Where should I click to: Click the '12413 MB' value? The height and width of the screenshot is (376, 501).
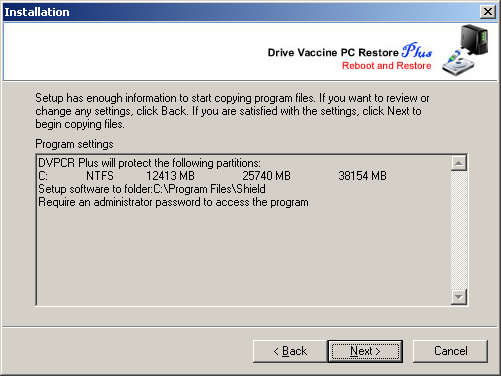click(170, 176)
